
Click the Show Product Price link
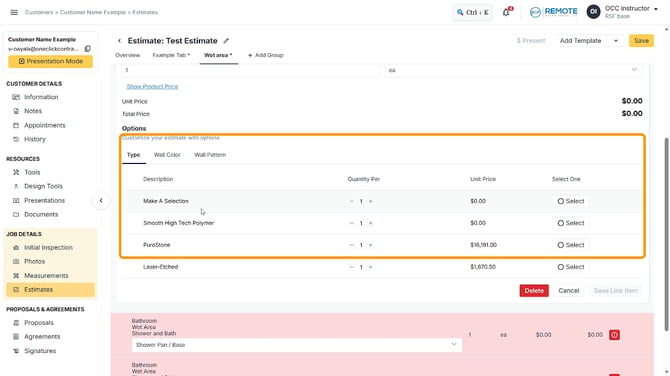[x=152, y=86]
